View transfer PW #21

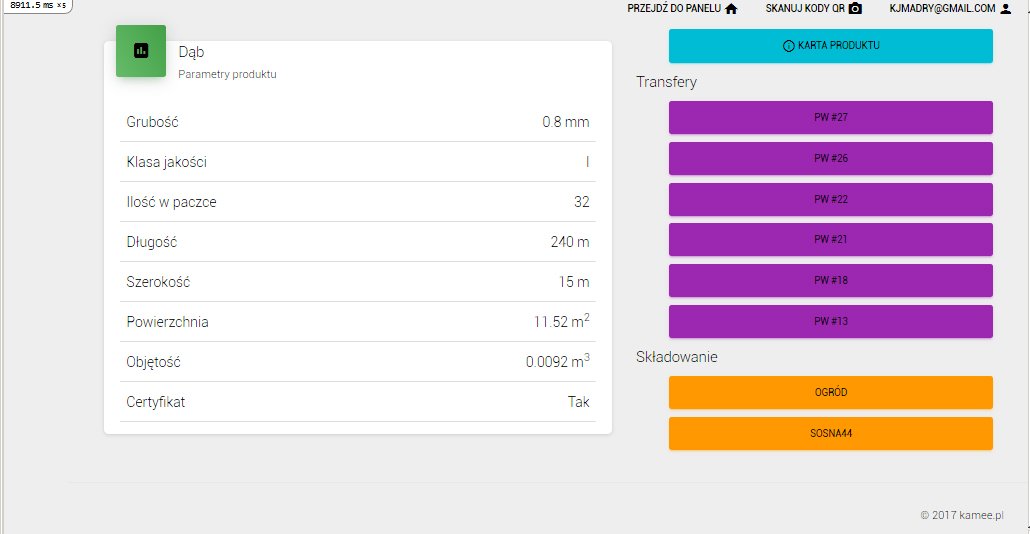click(x=830, y=240)
